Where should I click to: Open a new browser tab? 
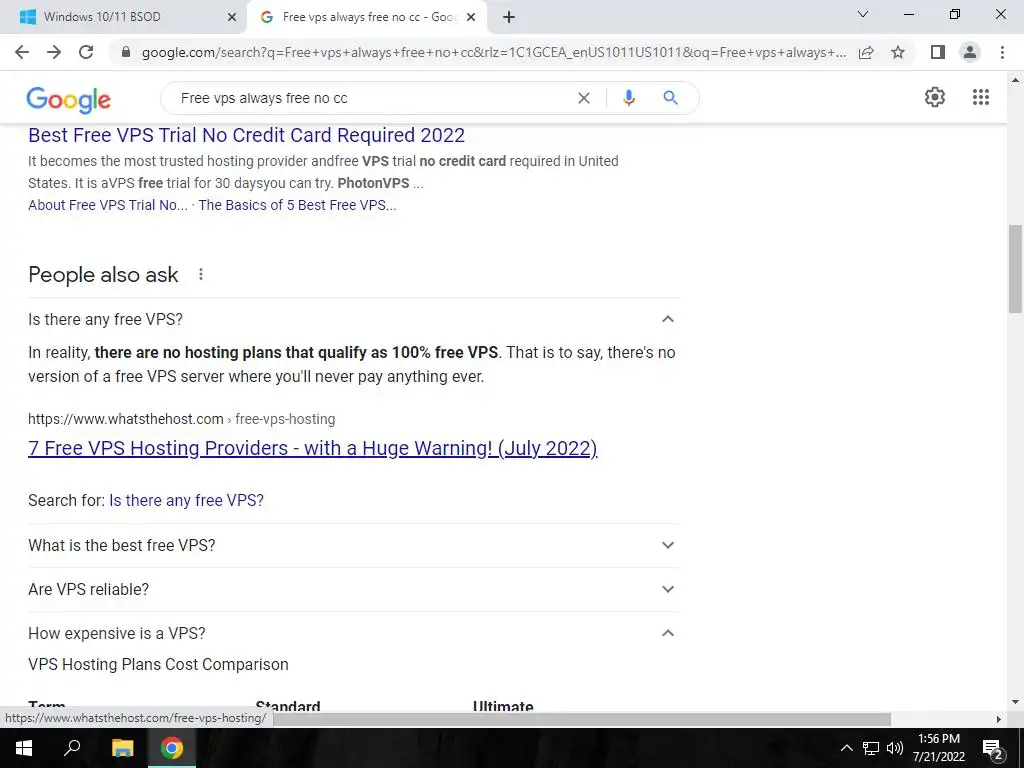[x=509, y=17]
